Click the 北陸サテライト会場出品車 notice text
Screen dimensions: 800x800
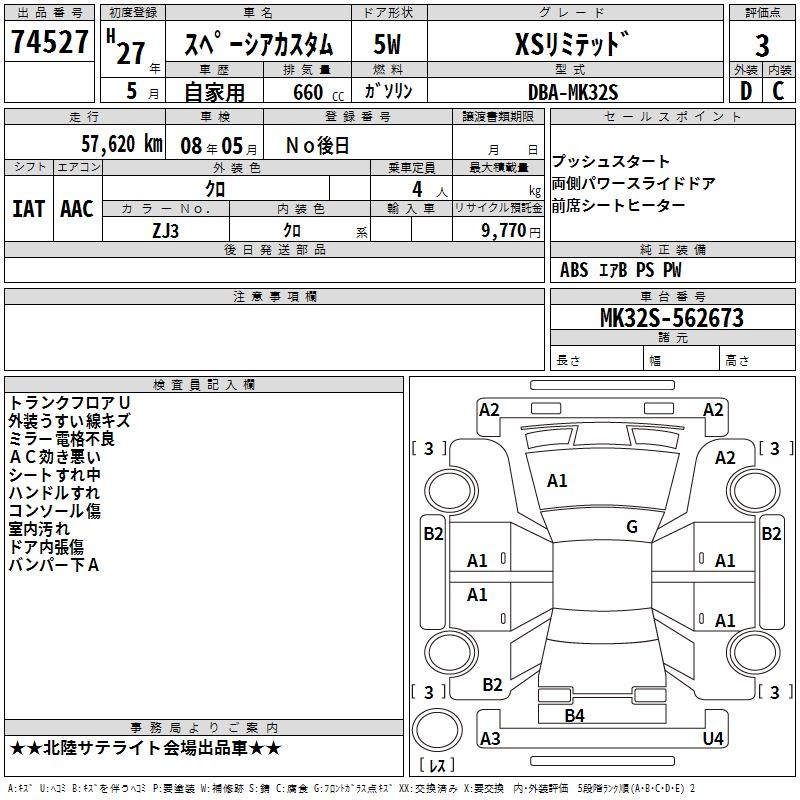pyautogui.click(x=145, y=747)
